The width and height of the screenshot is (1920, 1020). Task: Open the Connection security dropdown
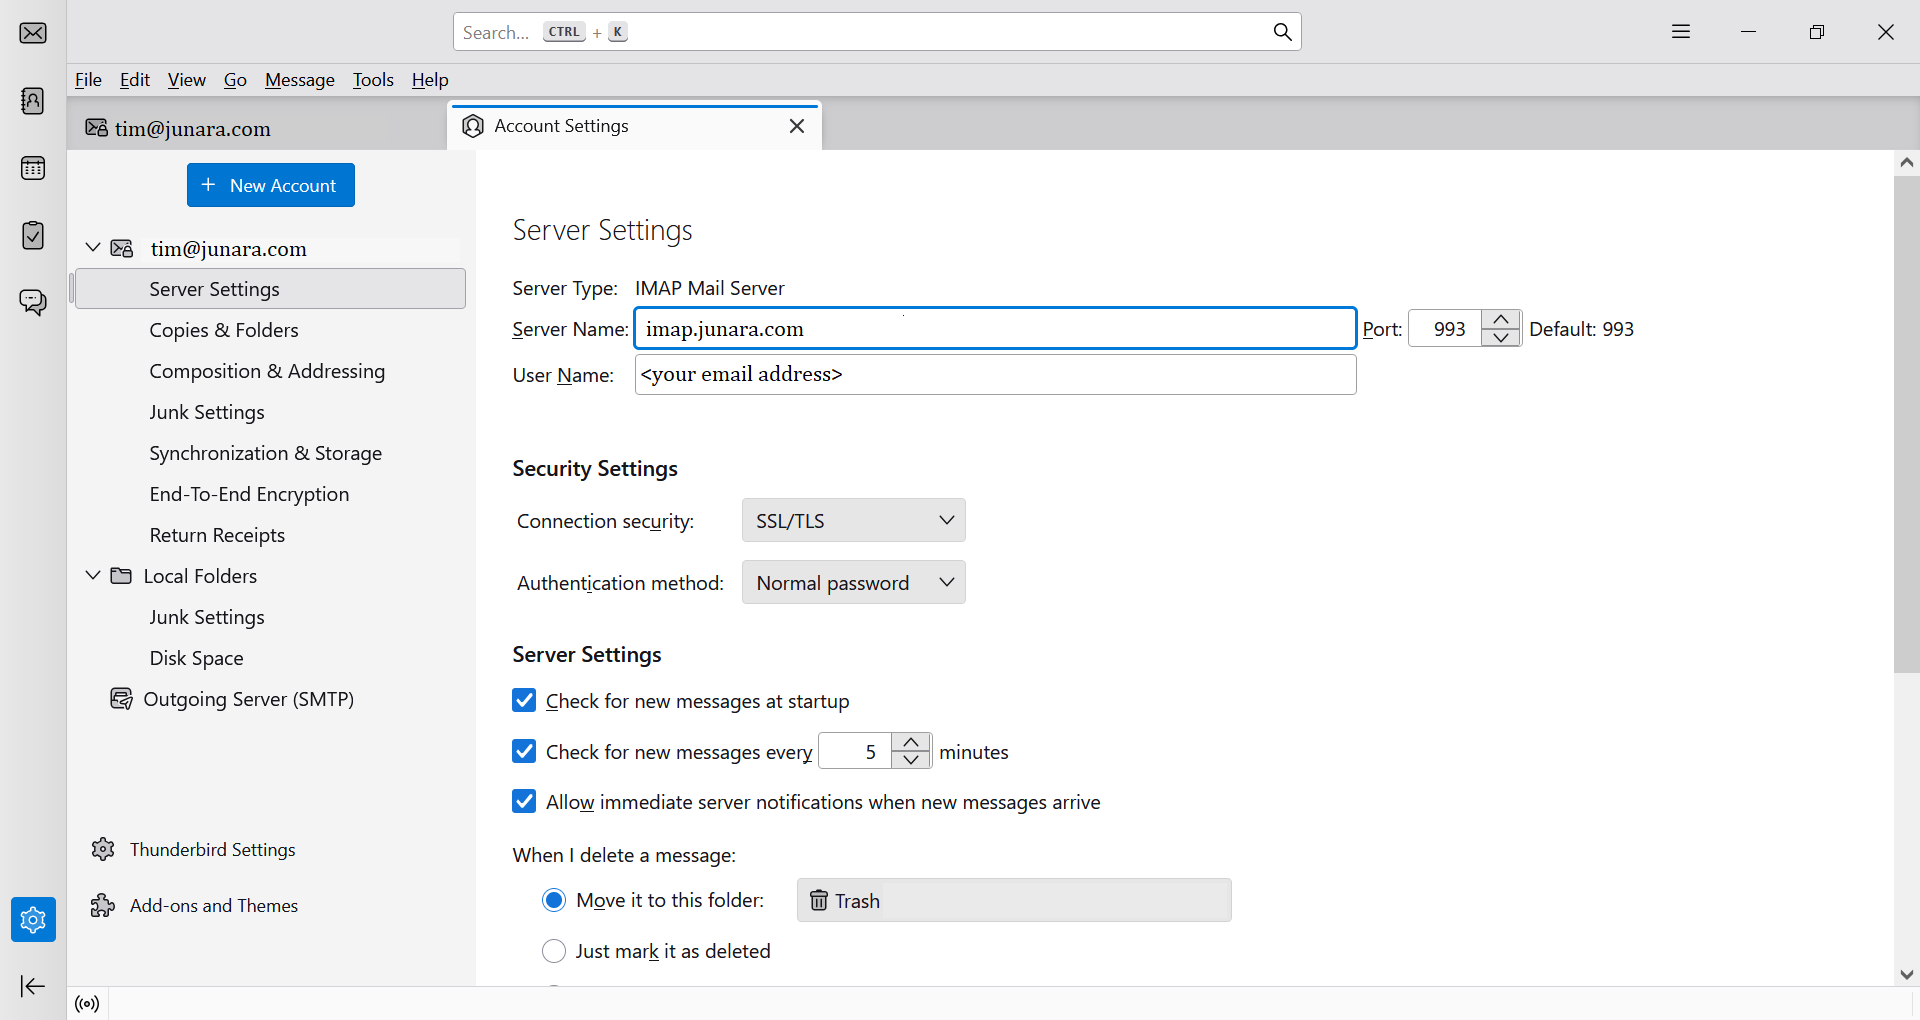pyautogui.click(x=854, y=520)
